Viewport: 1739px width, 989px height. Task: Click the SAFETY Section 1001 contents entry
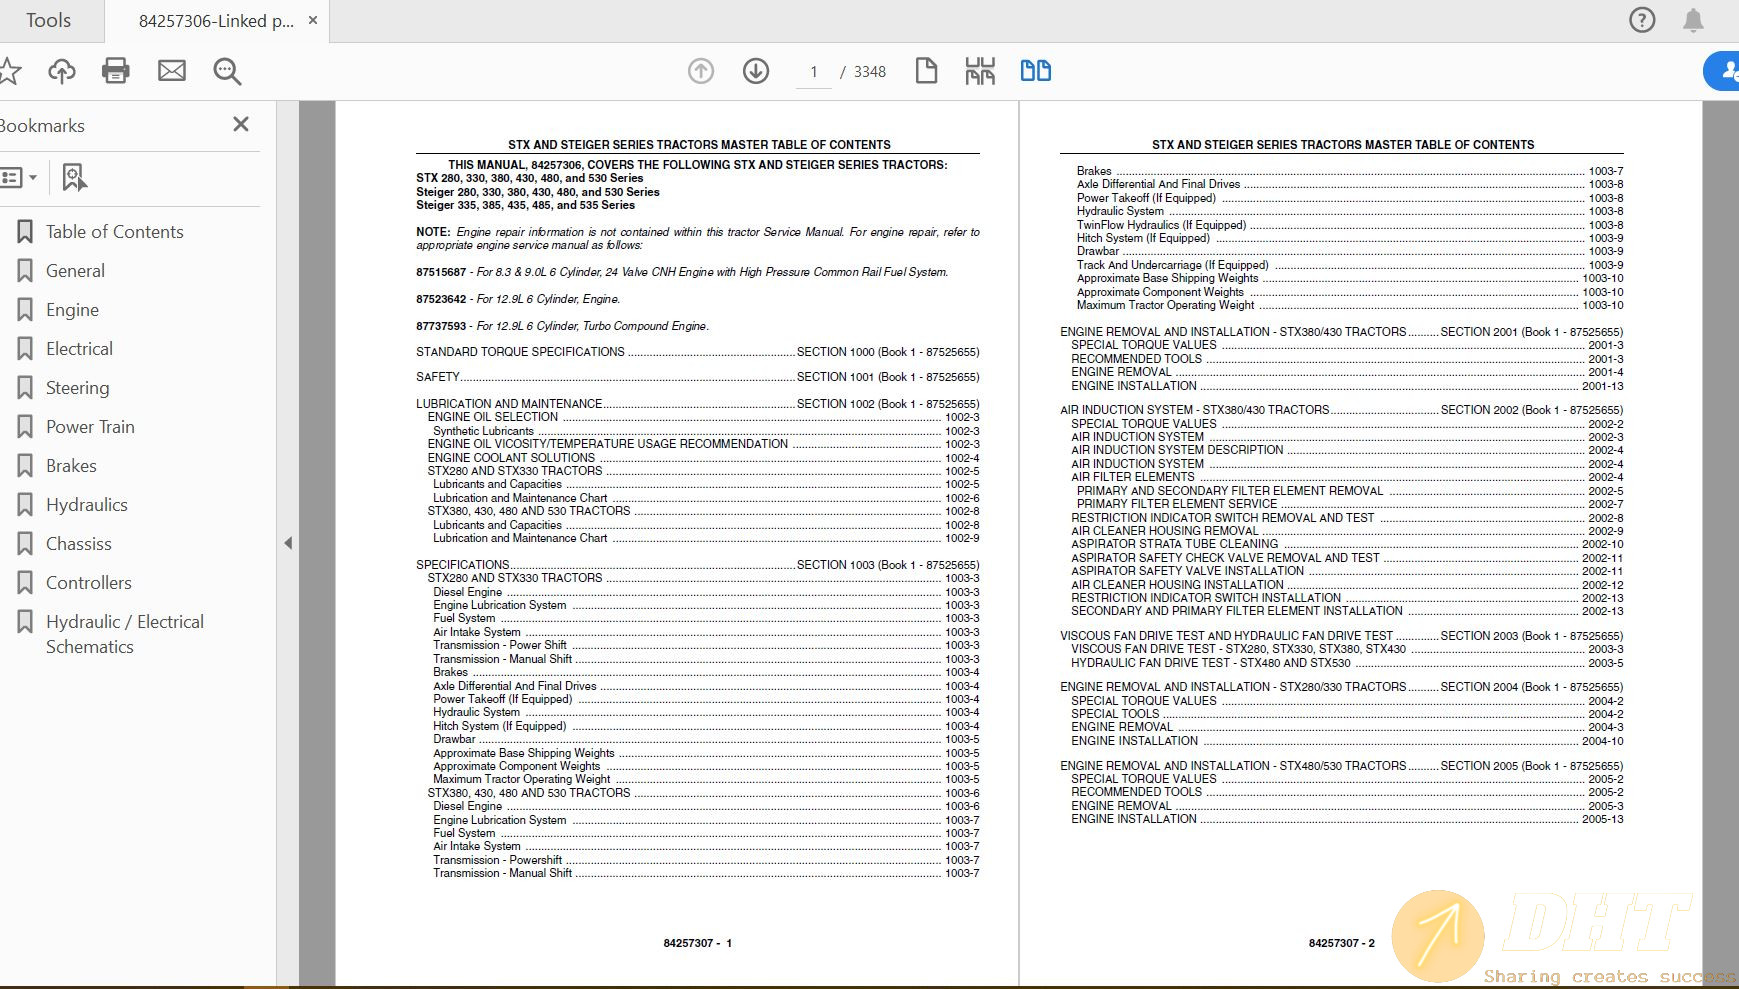point(697,377)
